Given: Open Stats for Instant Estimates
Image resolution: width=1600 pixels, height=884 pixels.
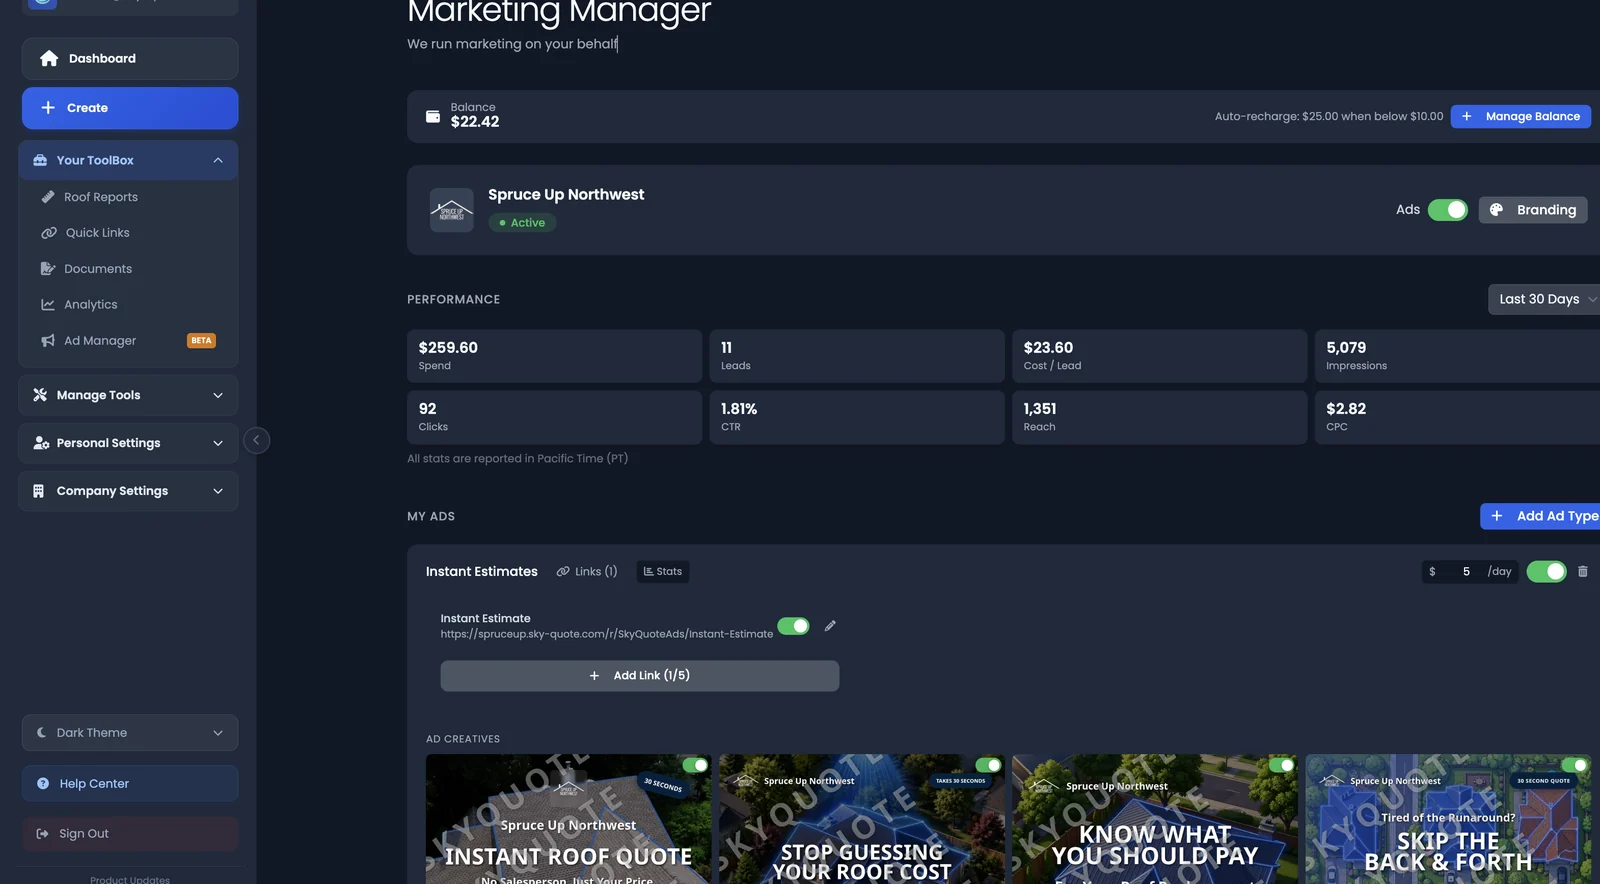Looking at the screenshot, I should (x=663, y=572).
